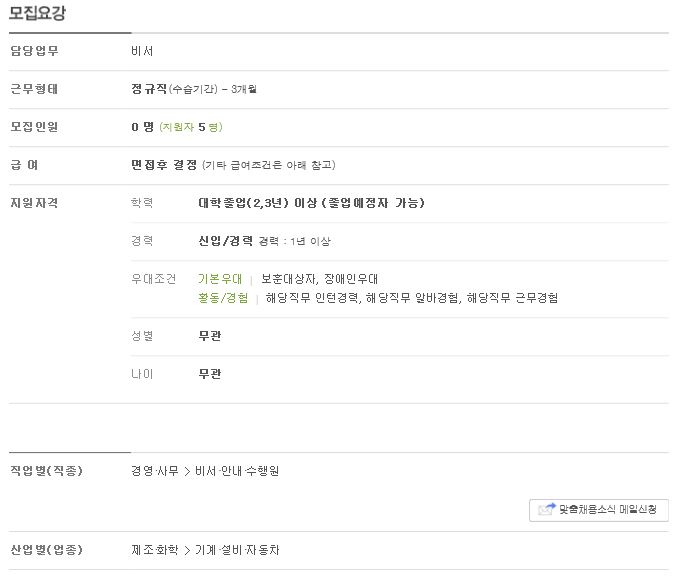Click the chevron after 제조·화학
Viewport: 685px width, 578px height.
[x=187, y=550]
